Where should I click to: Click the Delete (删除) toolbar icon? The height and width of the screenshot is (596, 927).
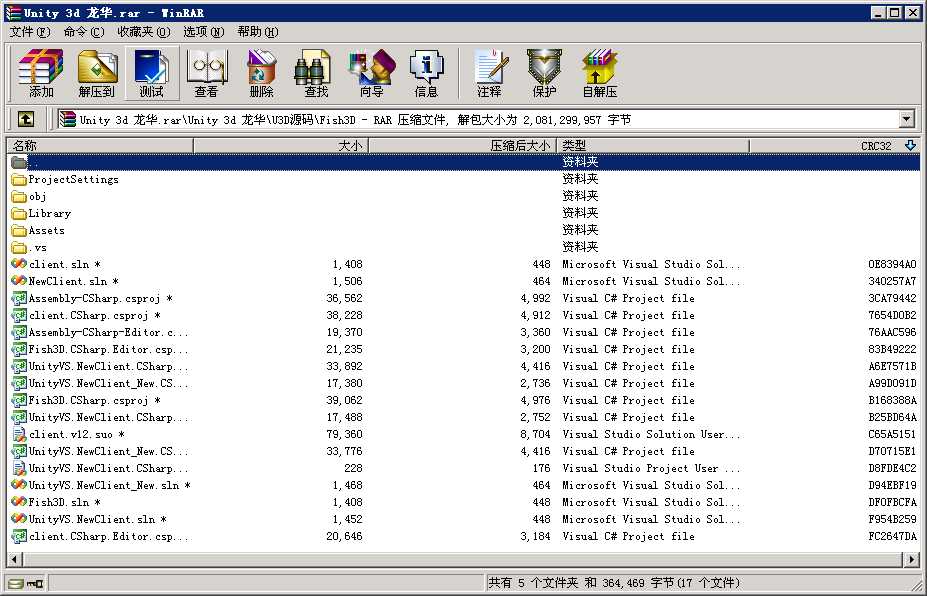click(261, 73)
